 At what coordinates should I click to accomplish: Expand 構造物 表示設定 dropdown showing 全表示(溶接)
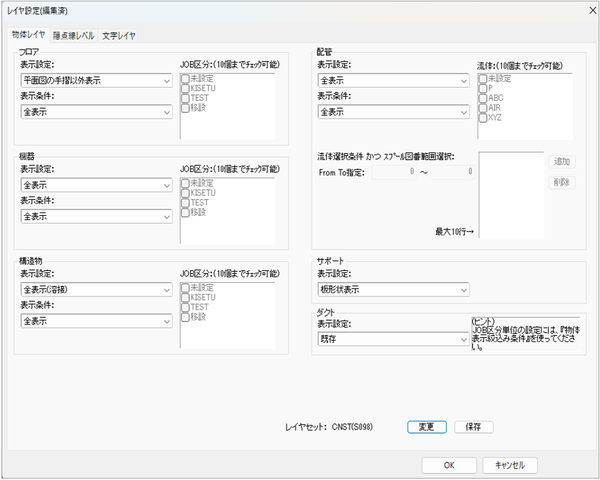point(96,289)
